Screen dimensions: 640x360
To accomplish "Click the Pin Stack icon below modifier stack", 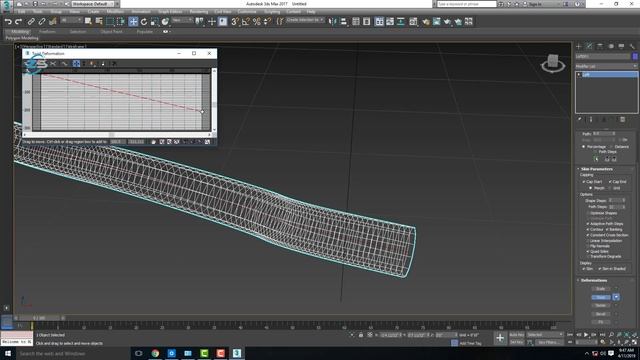I will point(579,119).
